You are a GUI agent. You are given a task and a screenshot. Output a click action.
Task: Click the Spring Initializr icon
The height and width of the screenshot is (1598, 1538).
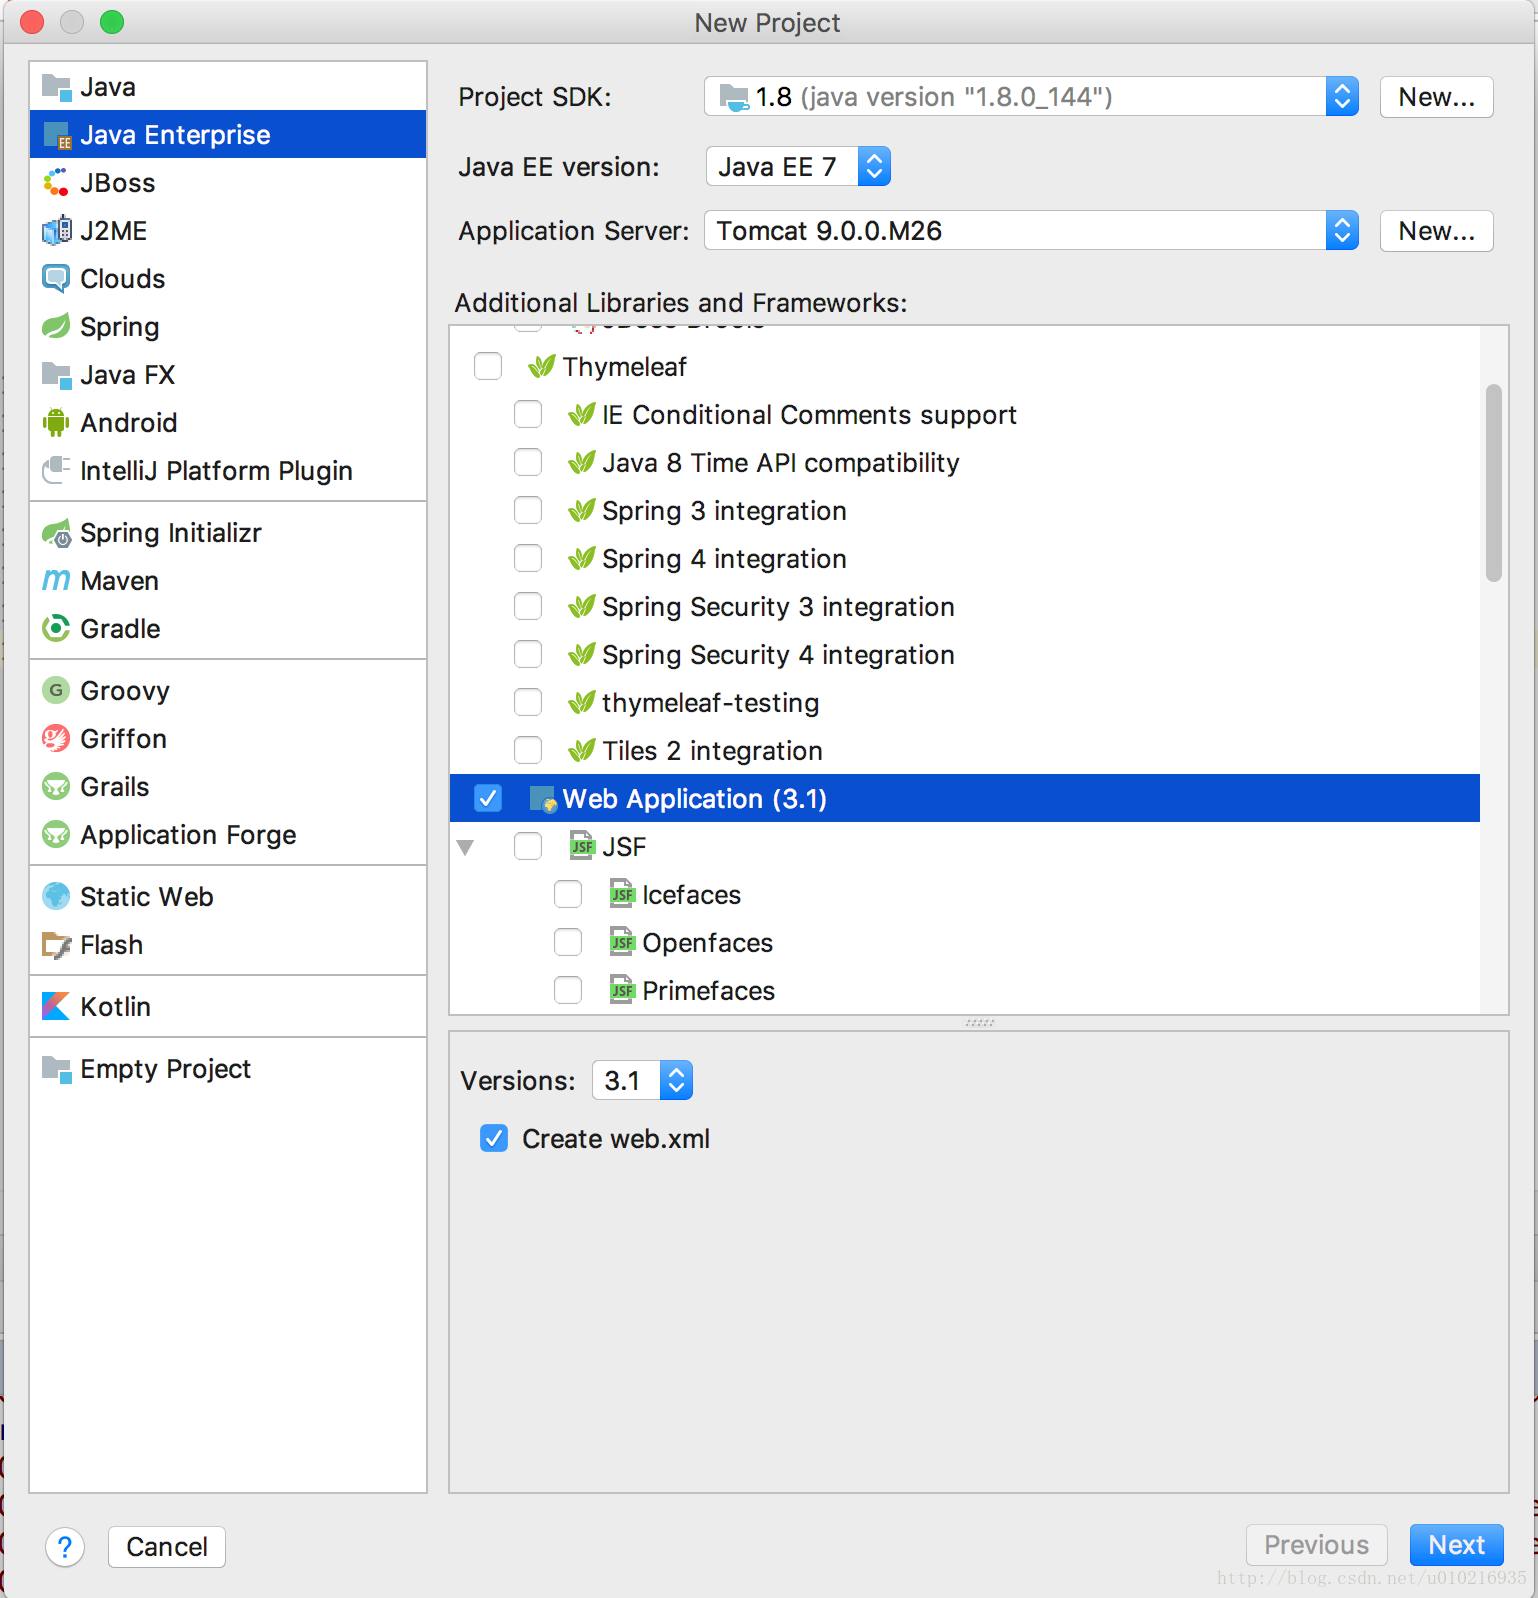pyautogui.click(x=56, y=533)
